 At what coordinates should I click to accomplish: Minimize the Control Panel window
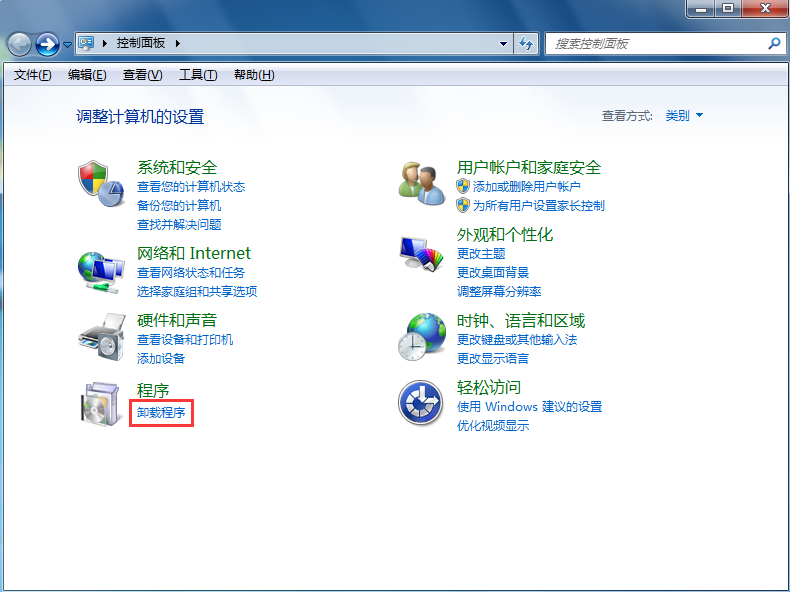click(x=701, y=8)
